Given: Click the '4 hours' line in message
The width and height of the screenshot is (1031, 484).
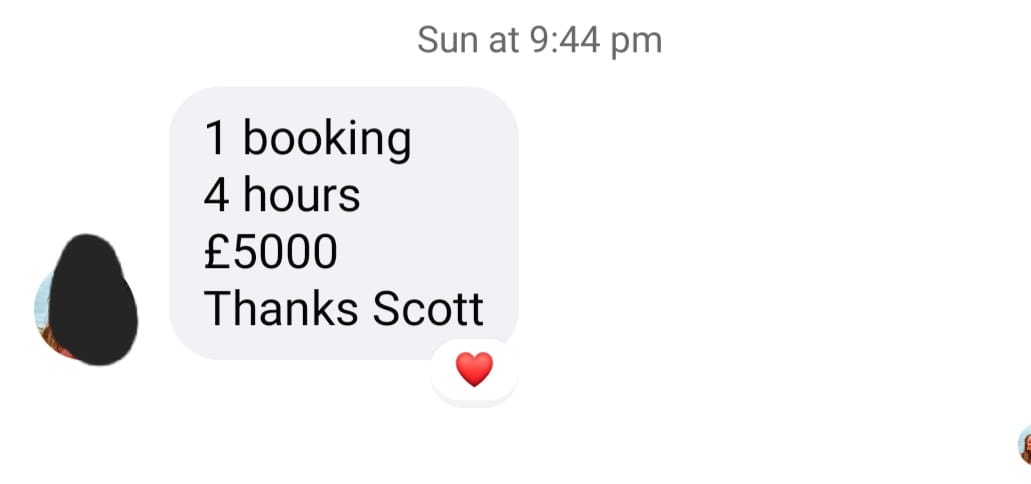Looking at the screenshot, I should point(282,195).
